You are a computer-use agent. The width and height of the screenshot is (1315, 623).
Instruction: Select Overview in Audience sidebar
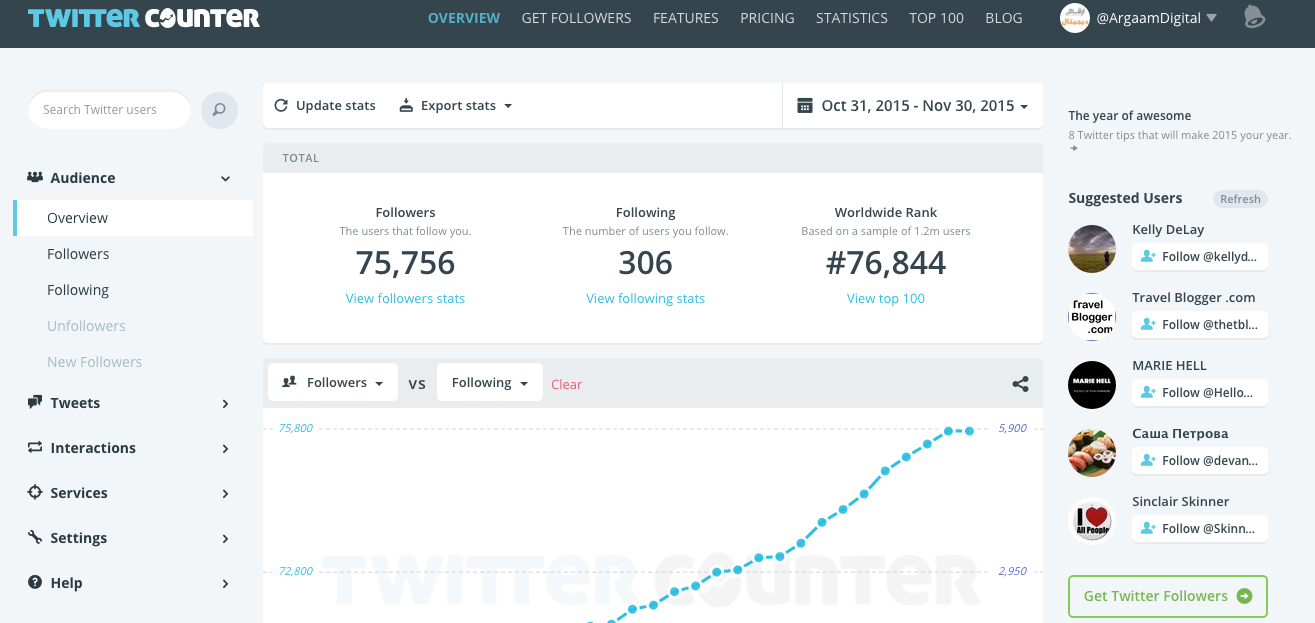click(134, 218)
